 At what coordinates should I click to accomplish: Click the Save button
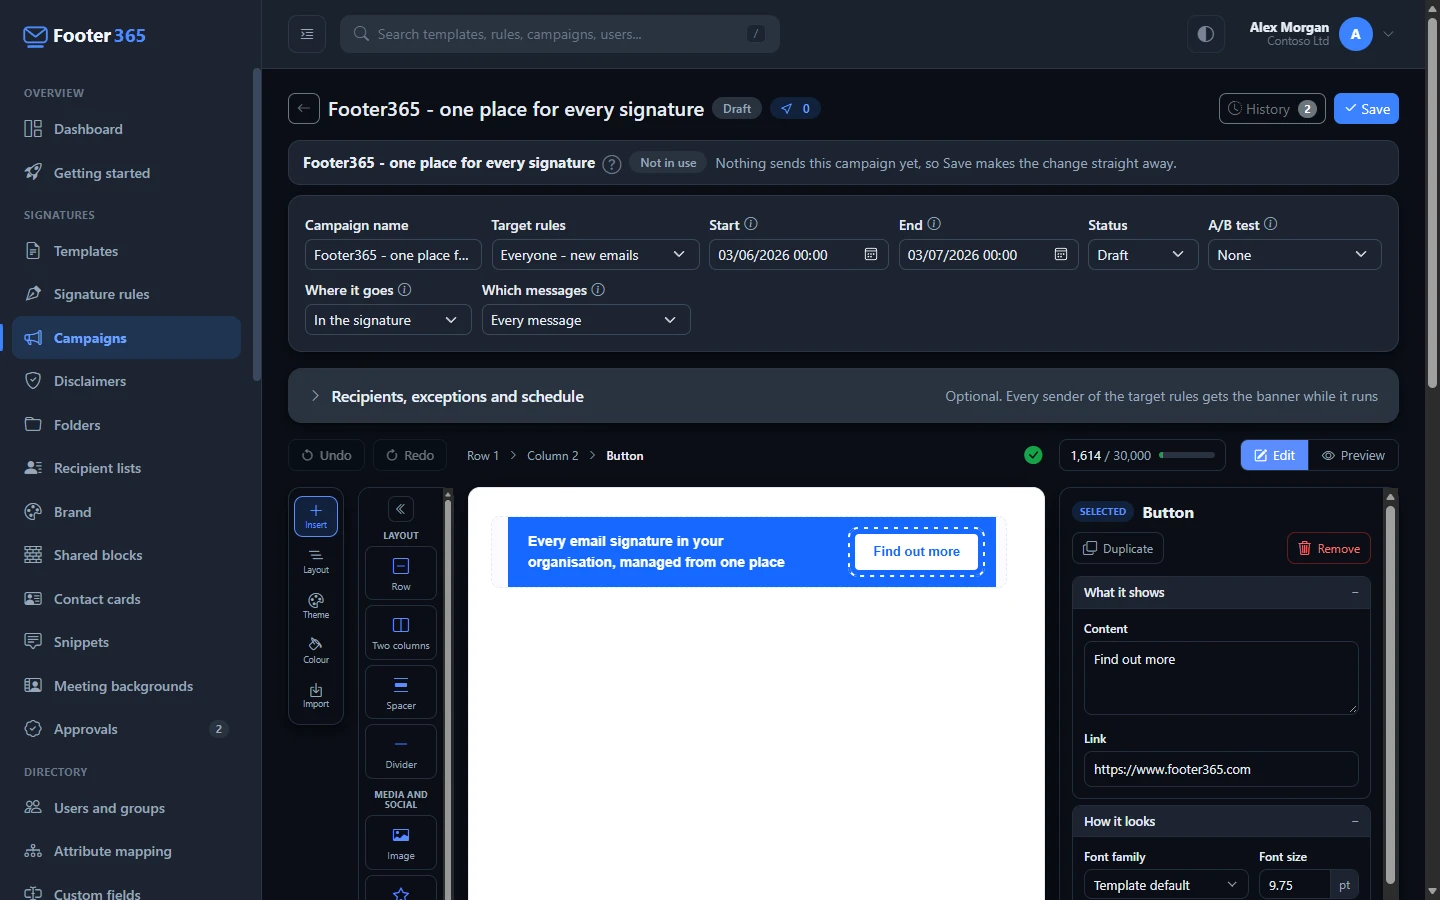pyautogui.click(x=1366, y=109)
